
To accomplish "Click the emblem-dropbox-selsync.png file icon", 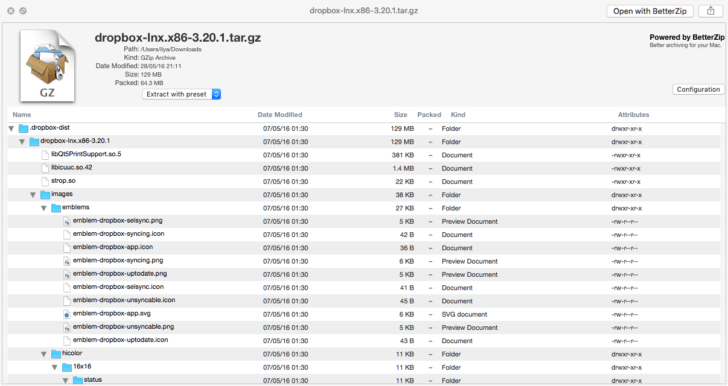I will (x=67, y=221).
